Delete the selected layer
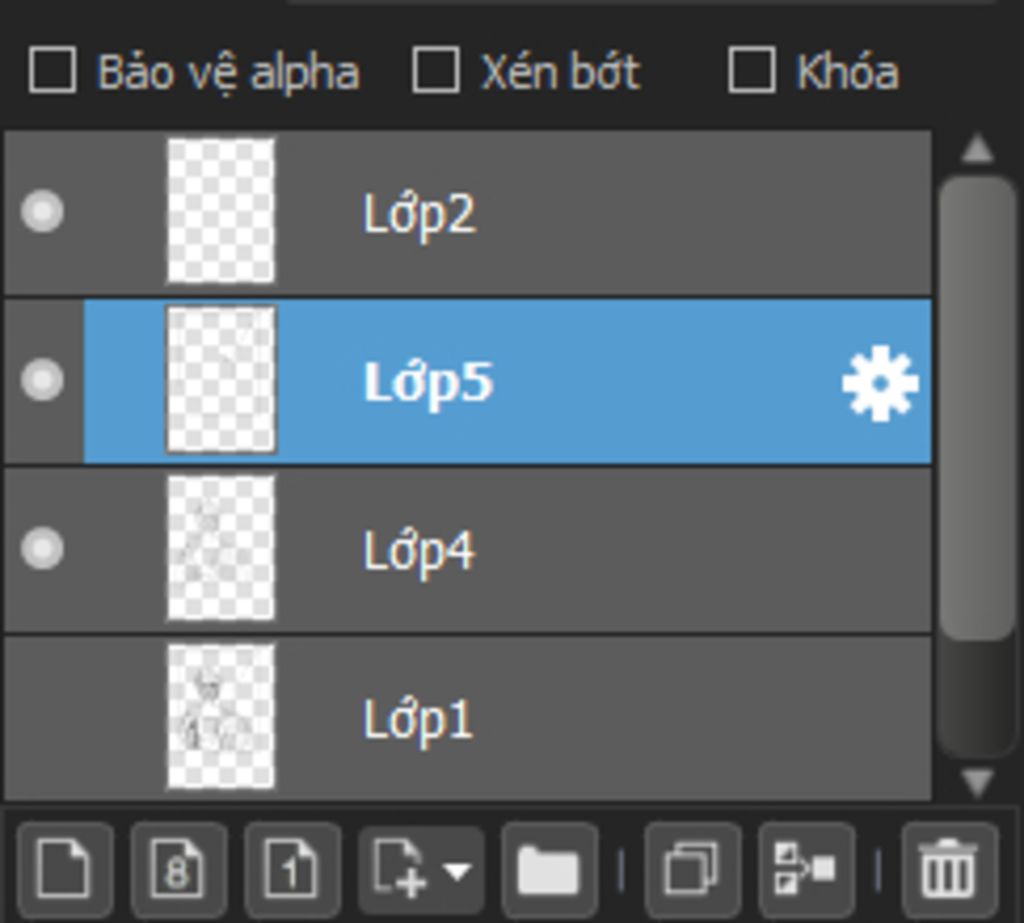This screenshot has width=1024, height=923. [948, 868]
